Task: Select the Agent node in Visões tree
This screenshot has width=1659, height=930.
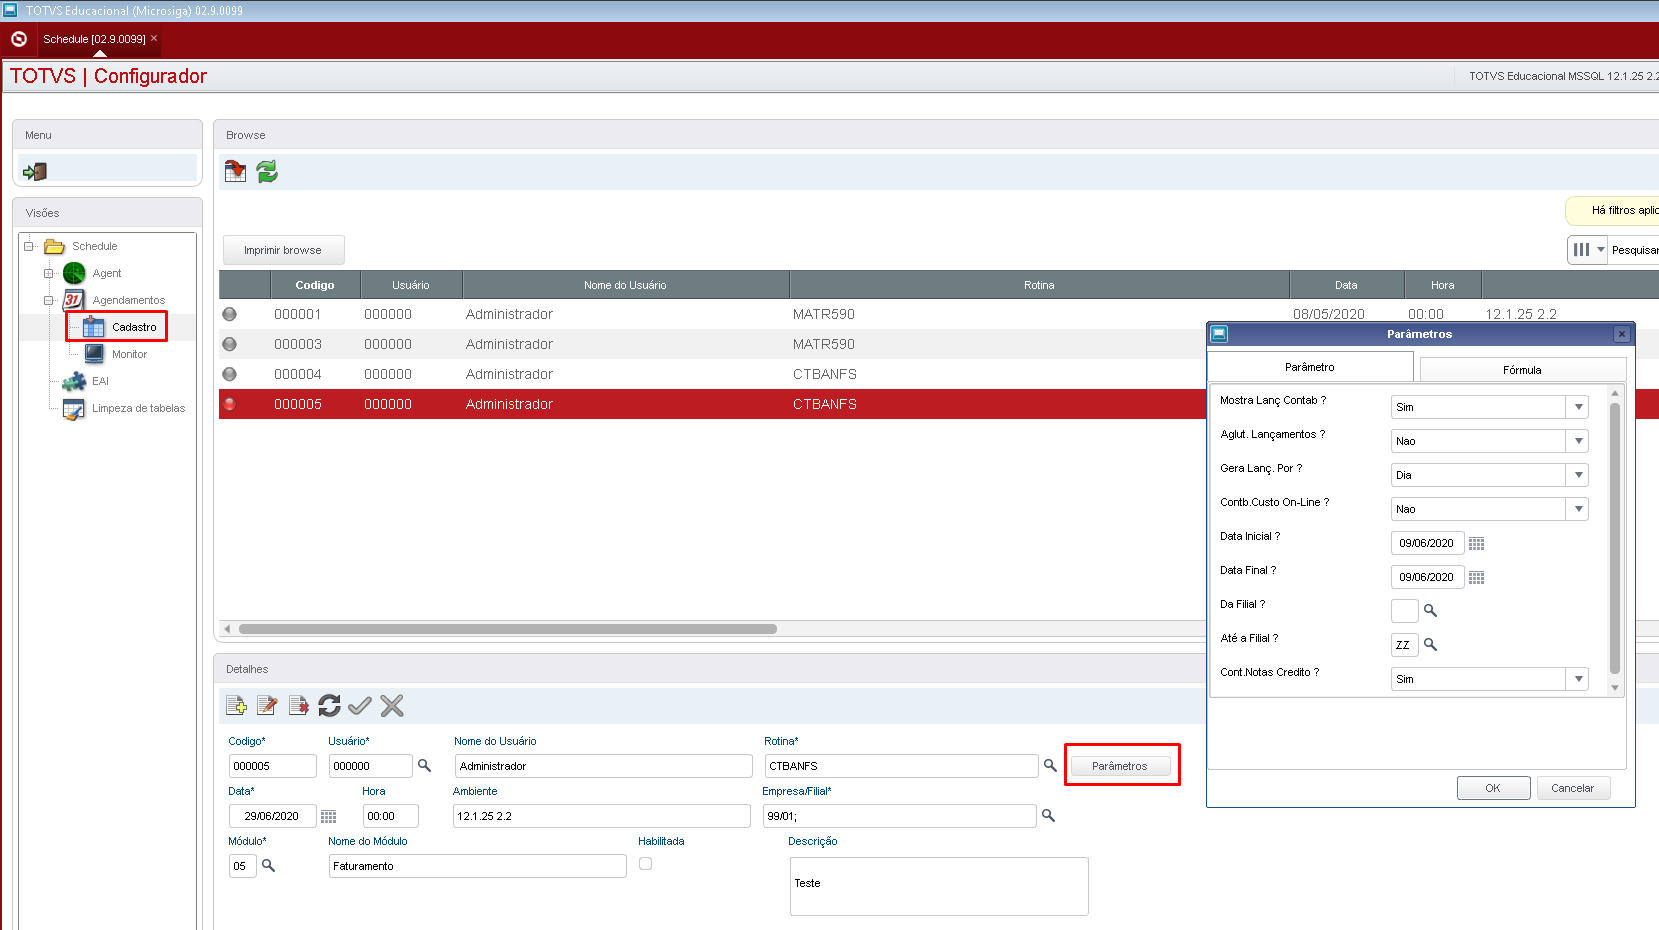Action: click(107, 273)
